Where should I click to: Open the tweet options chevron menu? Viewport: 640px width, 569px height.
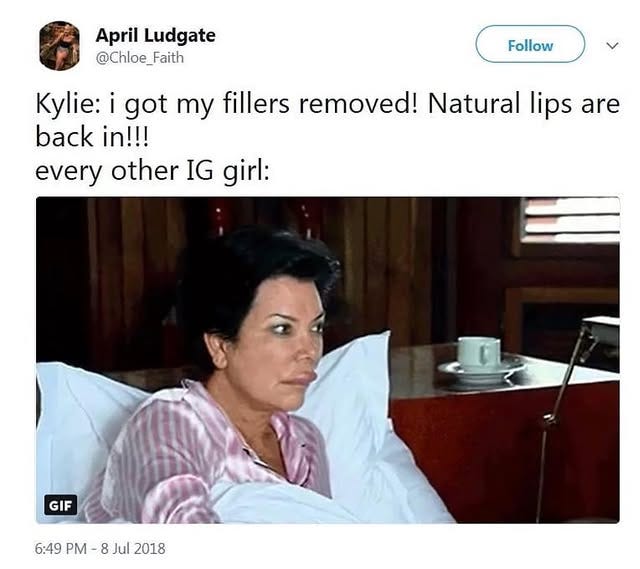(612, 45)
